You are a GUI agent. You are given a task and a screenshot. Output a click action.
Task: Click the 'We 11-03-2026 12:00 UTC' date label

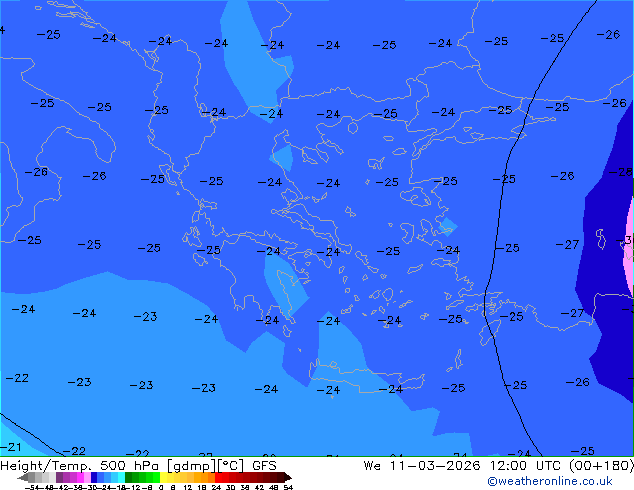point(462,466)
